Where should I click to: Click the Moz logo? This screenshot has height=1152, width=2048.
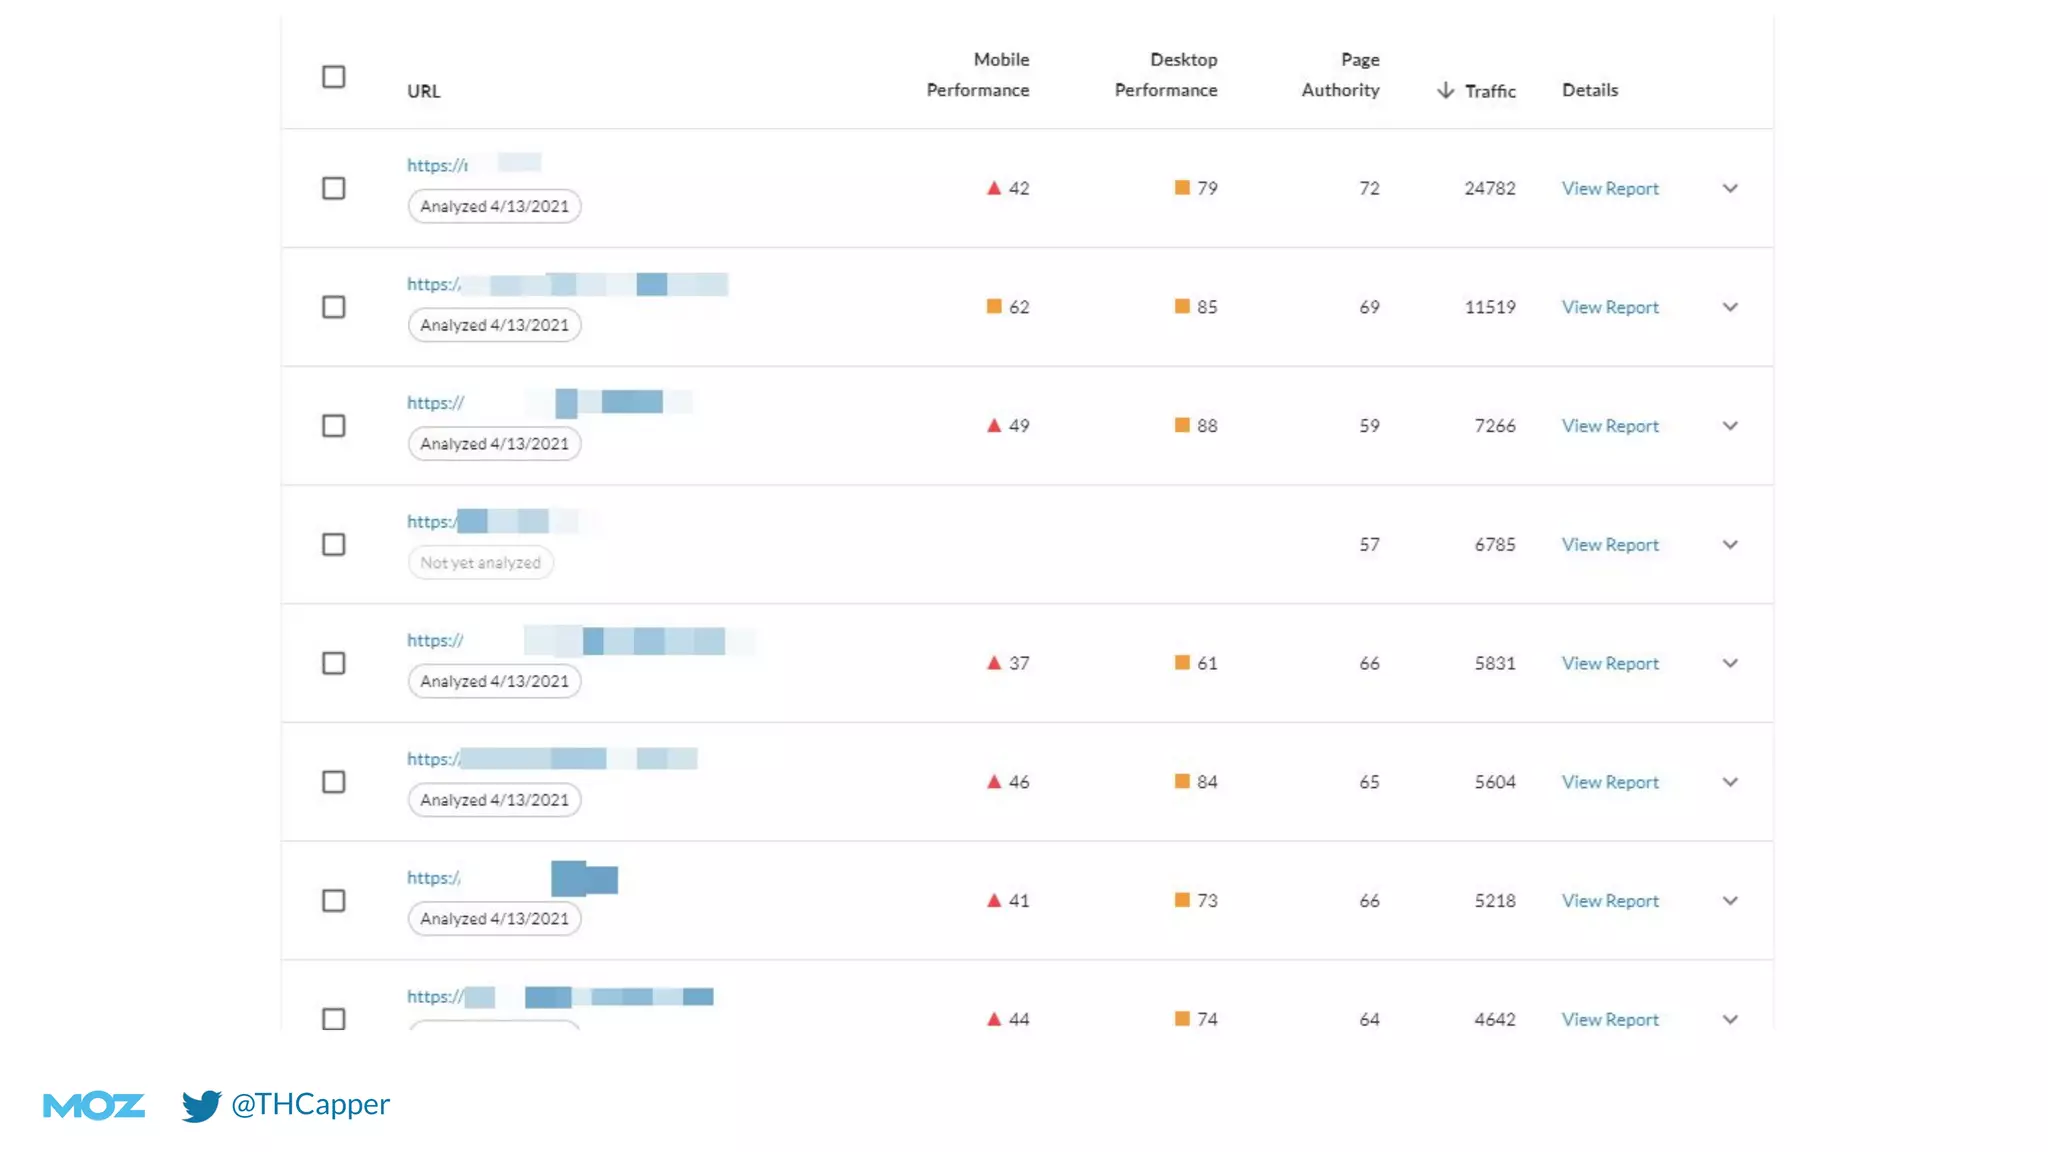coord(94,1105)
